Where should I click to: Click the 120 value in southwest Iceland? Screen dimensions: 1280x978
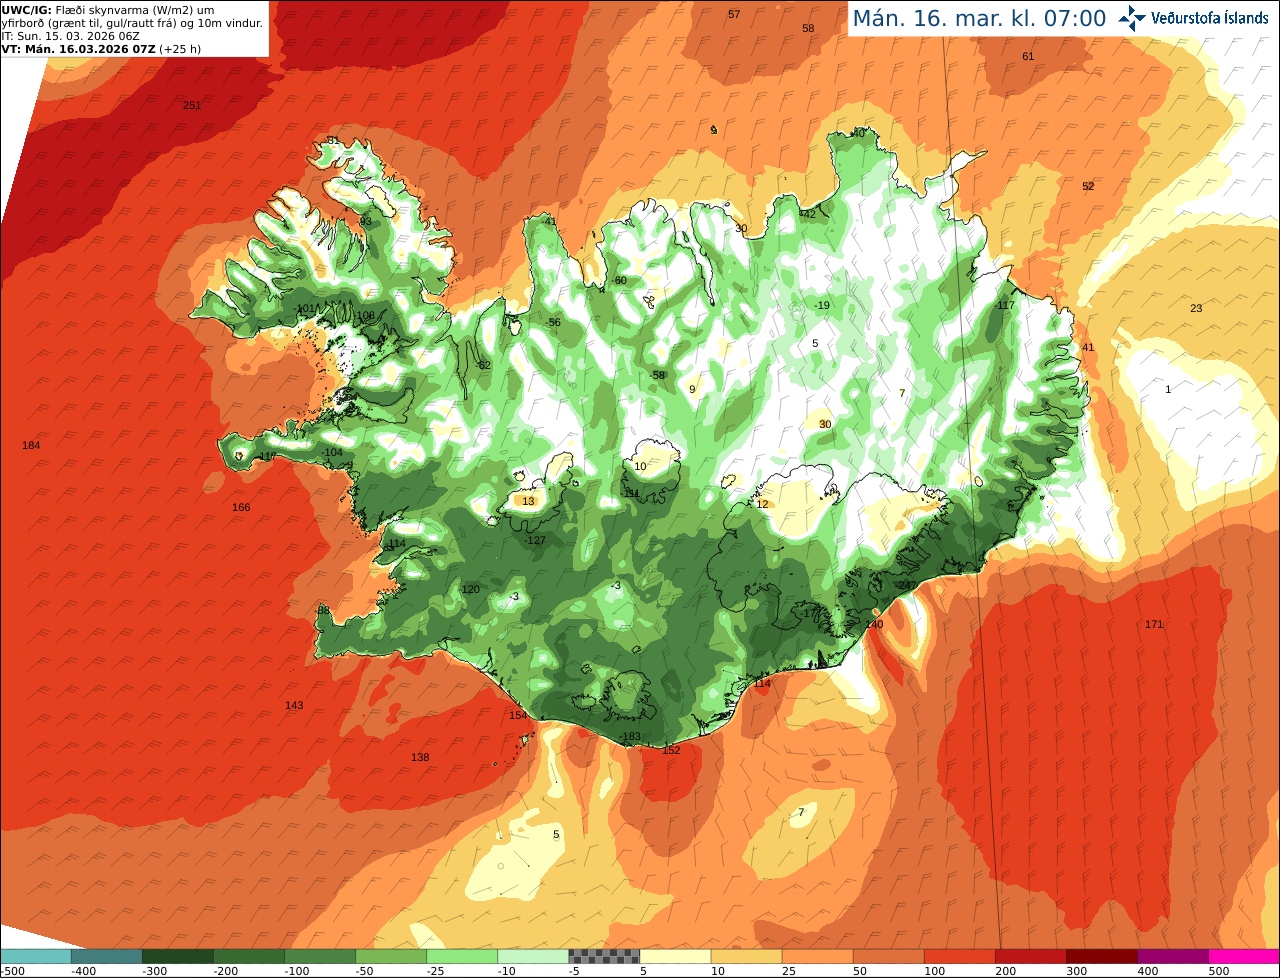(470, 589)
